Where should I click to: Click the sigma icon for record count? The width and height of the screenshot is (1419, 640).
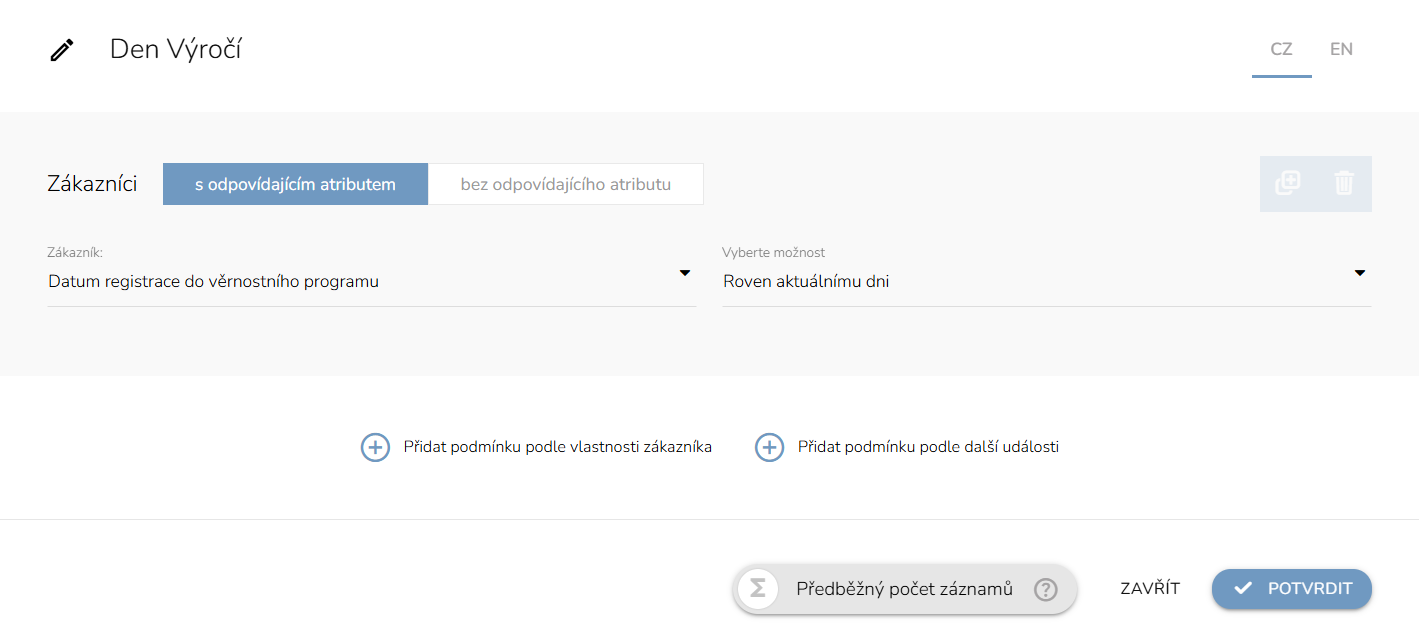[x=758, y=589]
